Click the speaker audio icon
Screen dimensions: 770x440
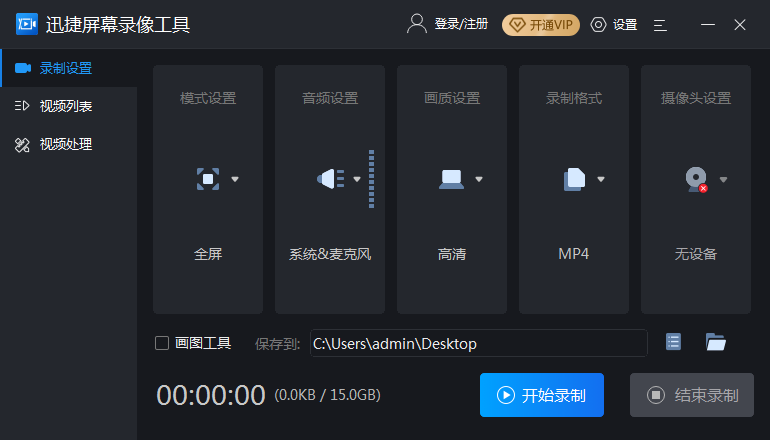point(330,179)
